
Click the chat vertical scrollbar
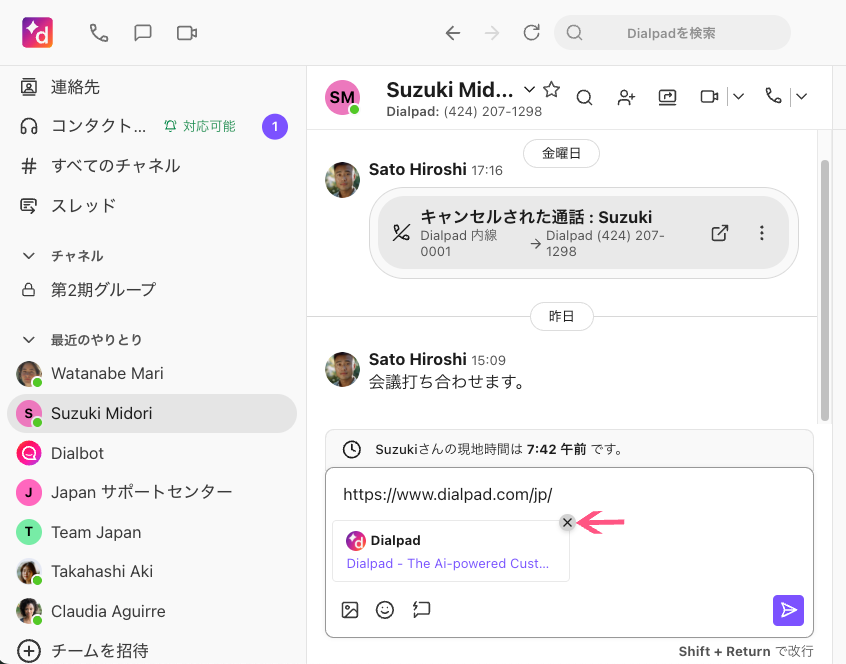[x=824, y=290]
